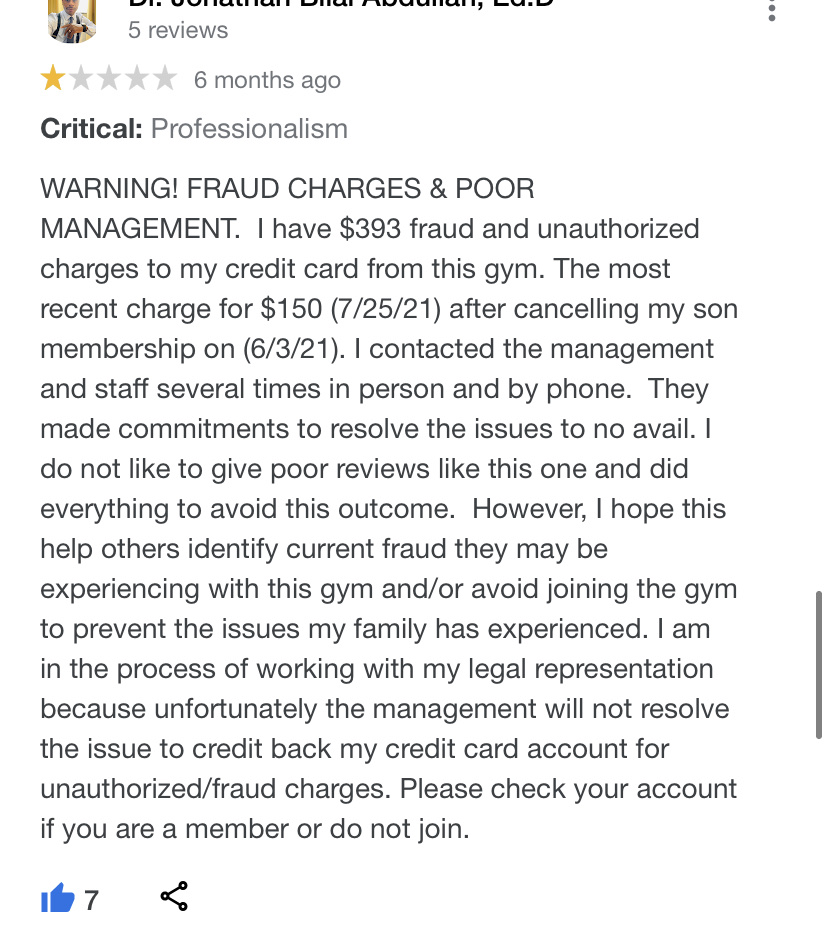Click the "6 months ago" timestamp
Image resolution: width=828 pixels, height=928 pixels.
267,80
